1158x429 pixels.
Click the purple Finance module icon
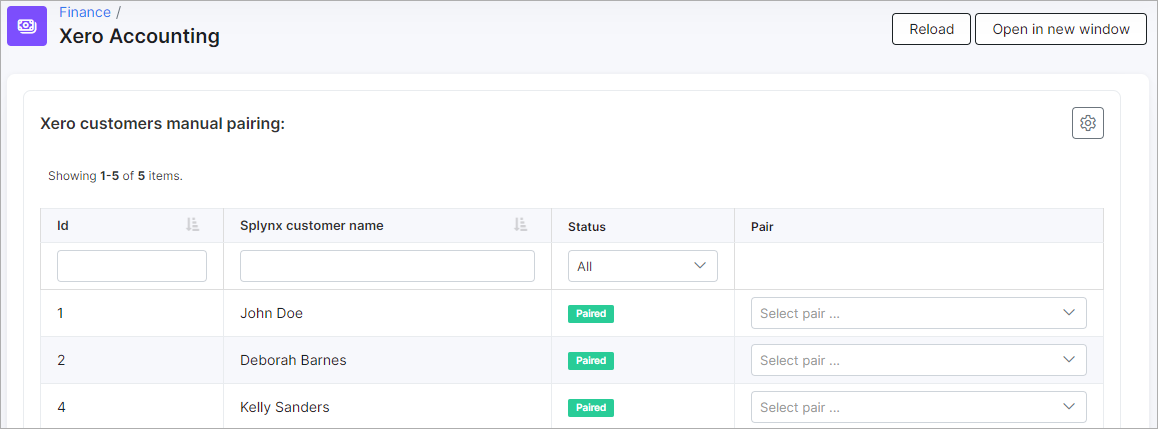[27, 26]
